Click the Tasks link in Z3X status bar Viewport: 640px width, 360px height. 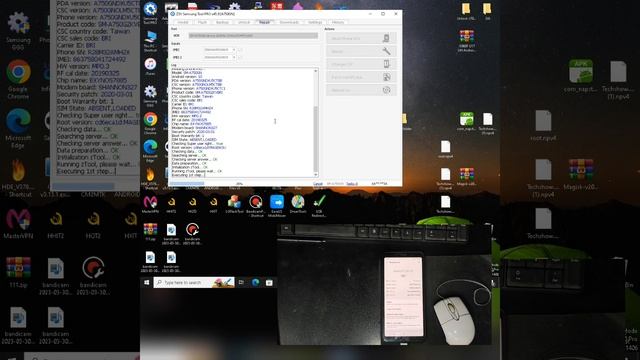coord(352,184)
